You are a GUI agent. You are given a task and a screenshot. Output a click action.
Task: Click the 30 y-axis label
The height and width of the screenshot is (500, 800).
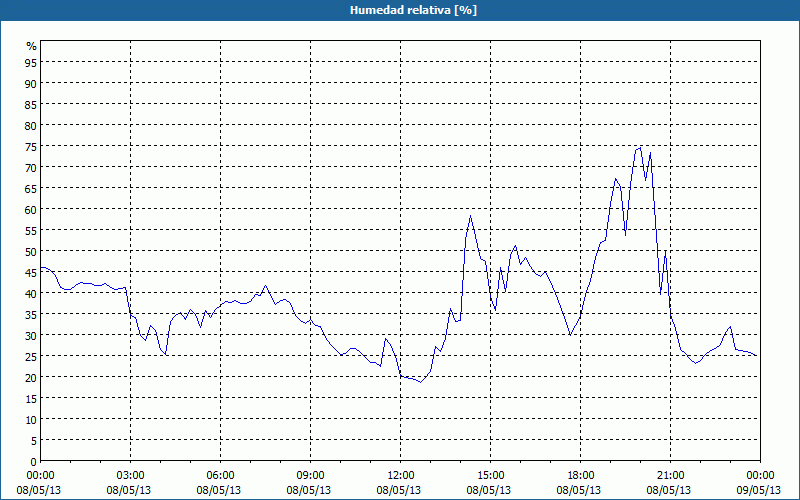tap(31, 335)
